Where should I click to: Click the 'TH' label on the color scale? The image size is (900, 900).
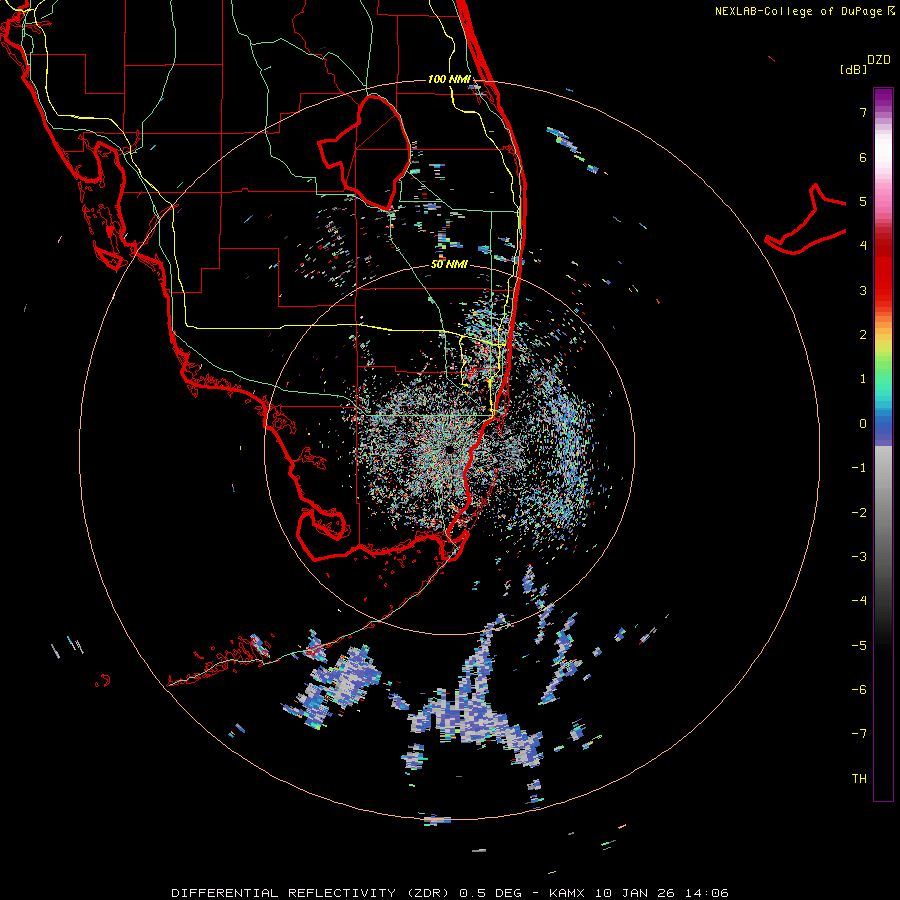tap(859, 779)
